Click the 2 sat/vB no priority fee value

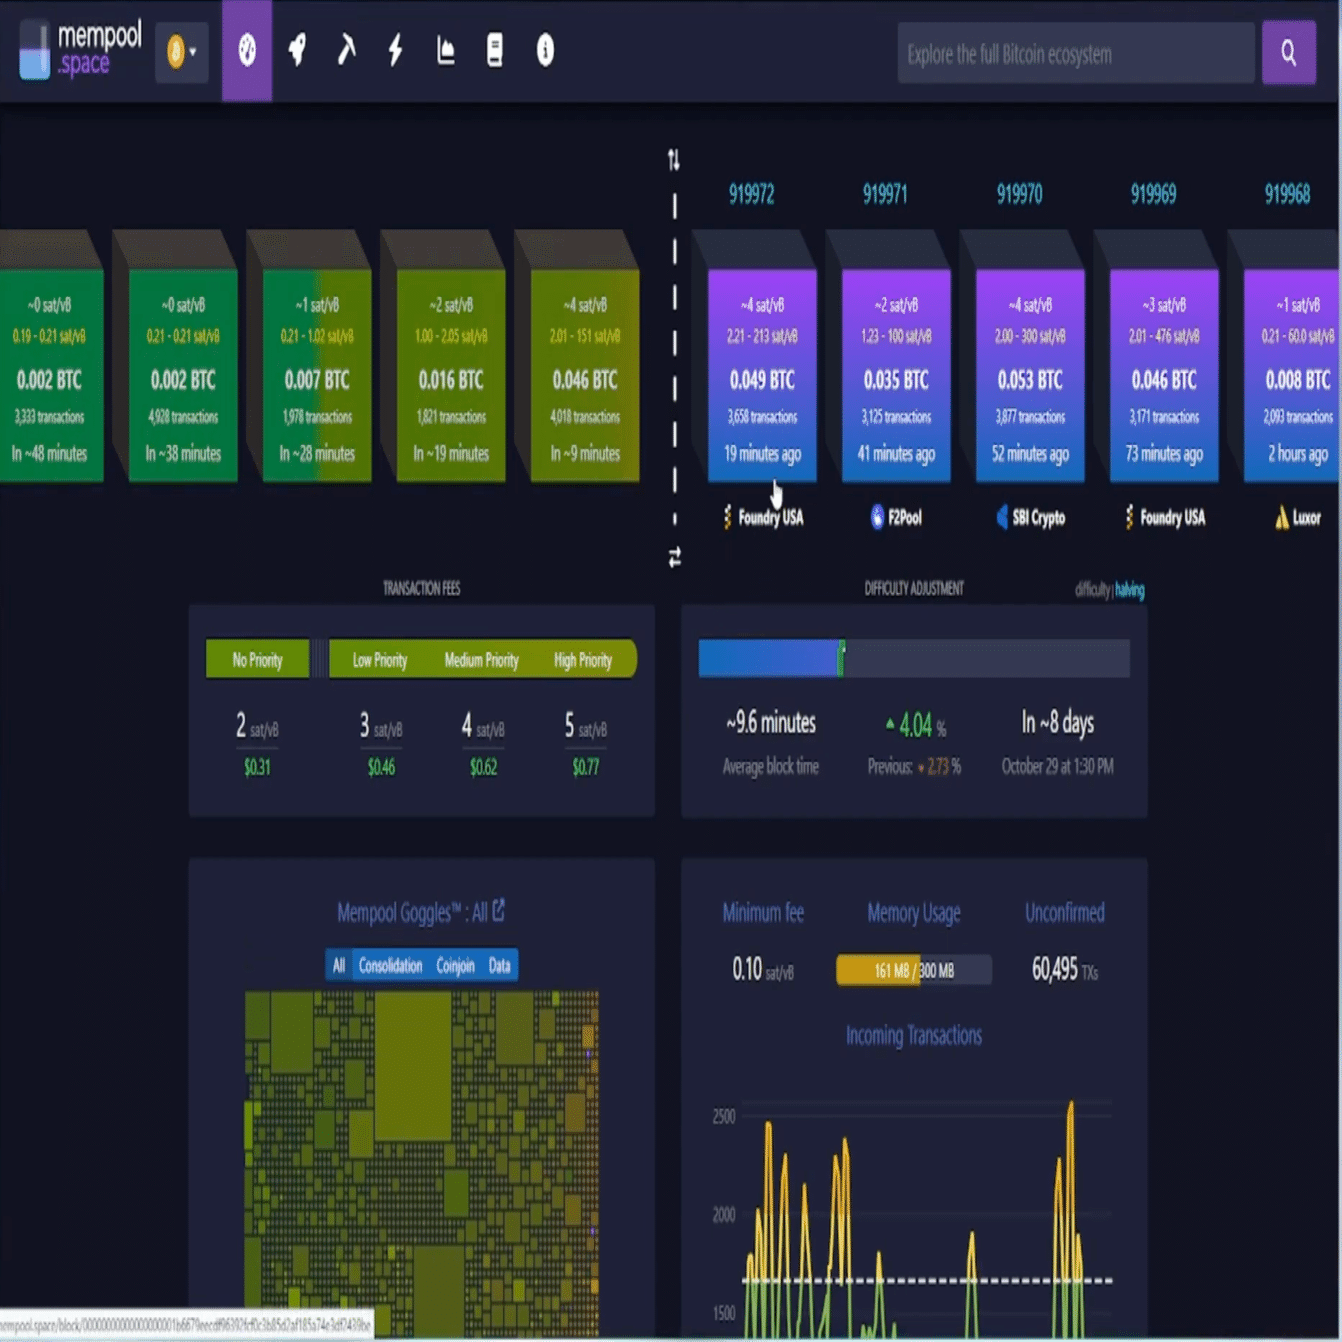257,726
